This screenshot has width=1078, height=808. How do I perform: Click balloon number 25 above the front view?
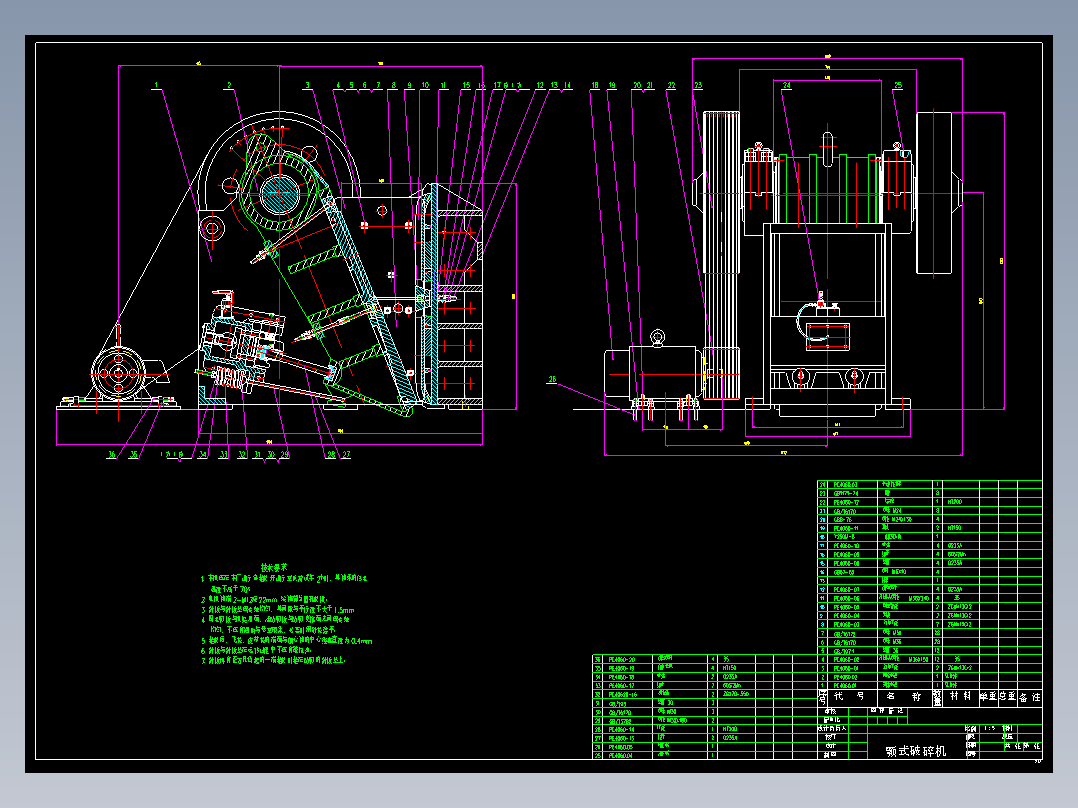[x=898, y=85]
